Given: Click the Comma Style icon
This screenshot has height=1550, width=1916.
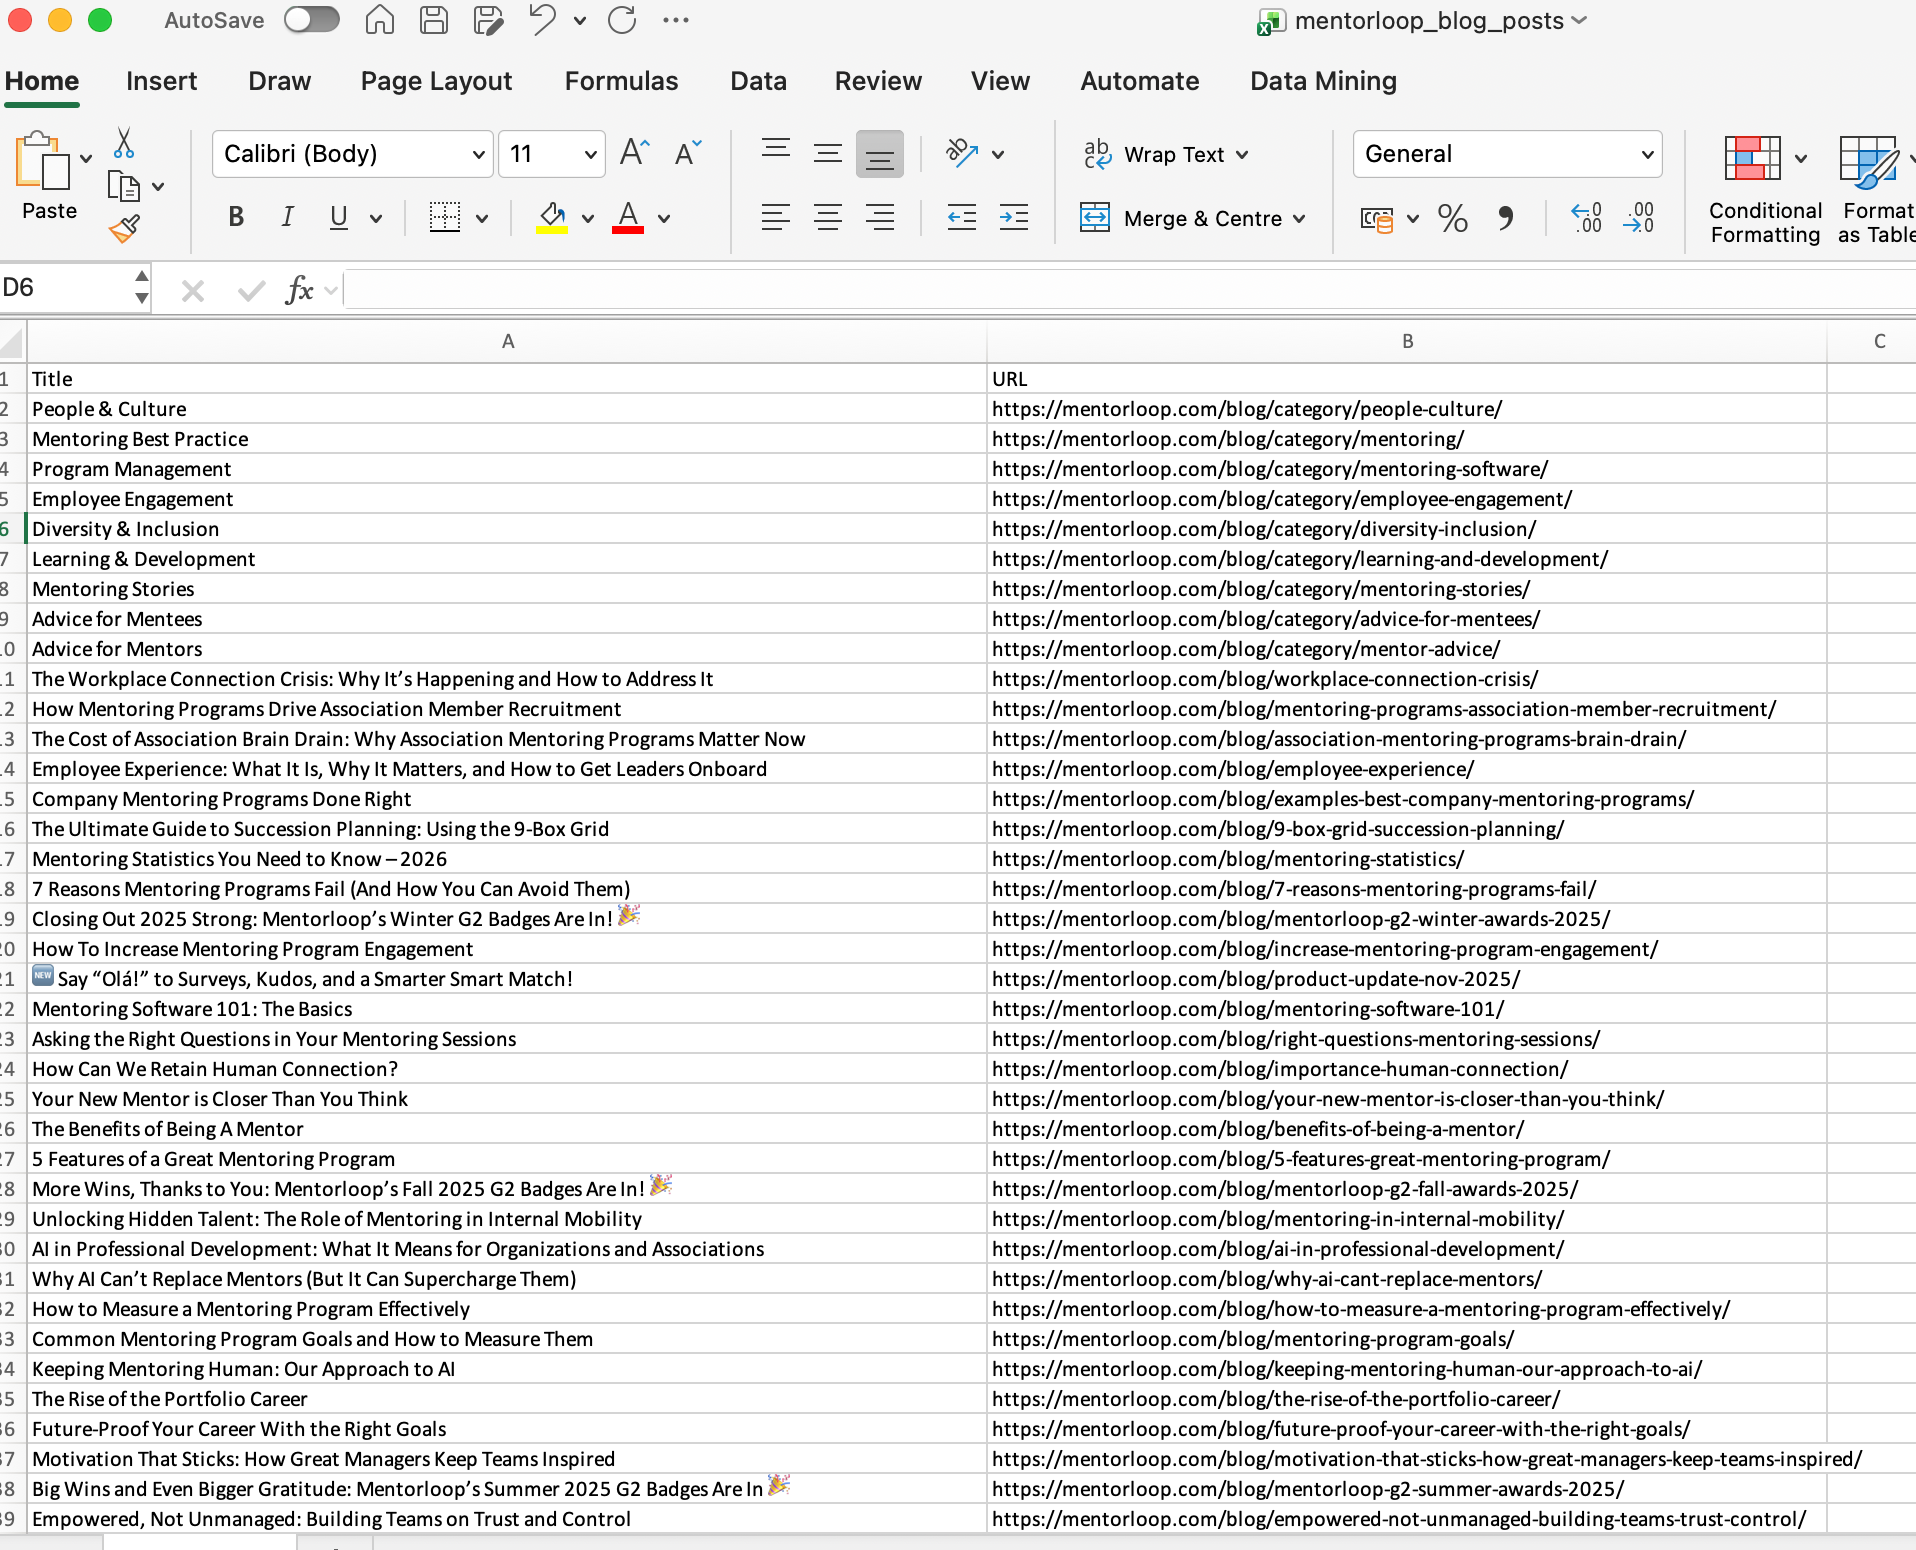Looking at the screenshot, I should (1506, 218).
